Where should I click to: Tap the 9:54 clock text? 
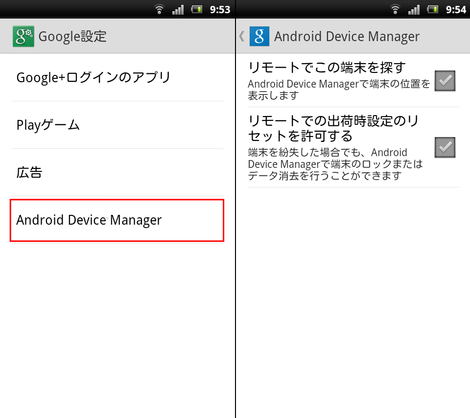click(x=456, y=9)
